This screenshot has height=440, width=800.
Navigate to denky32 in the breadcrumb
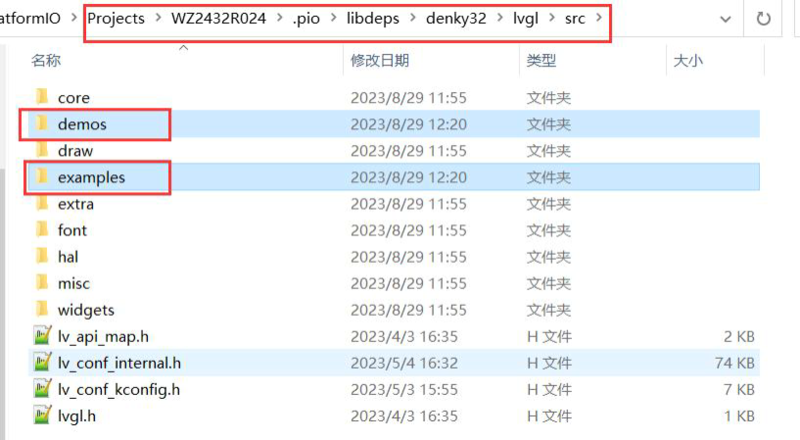(x=456, y=18)
